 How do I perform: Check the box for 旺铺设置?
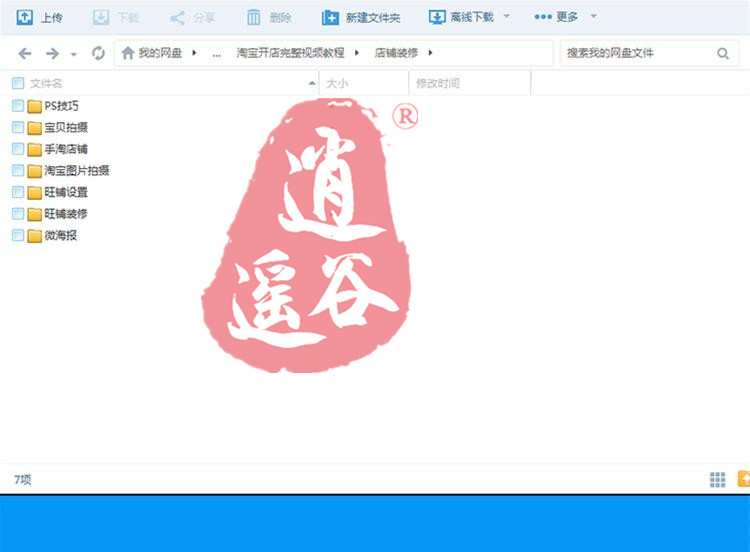(x=18, y=192)
